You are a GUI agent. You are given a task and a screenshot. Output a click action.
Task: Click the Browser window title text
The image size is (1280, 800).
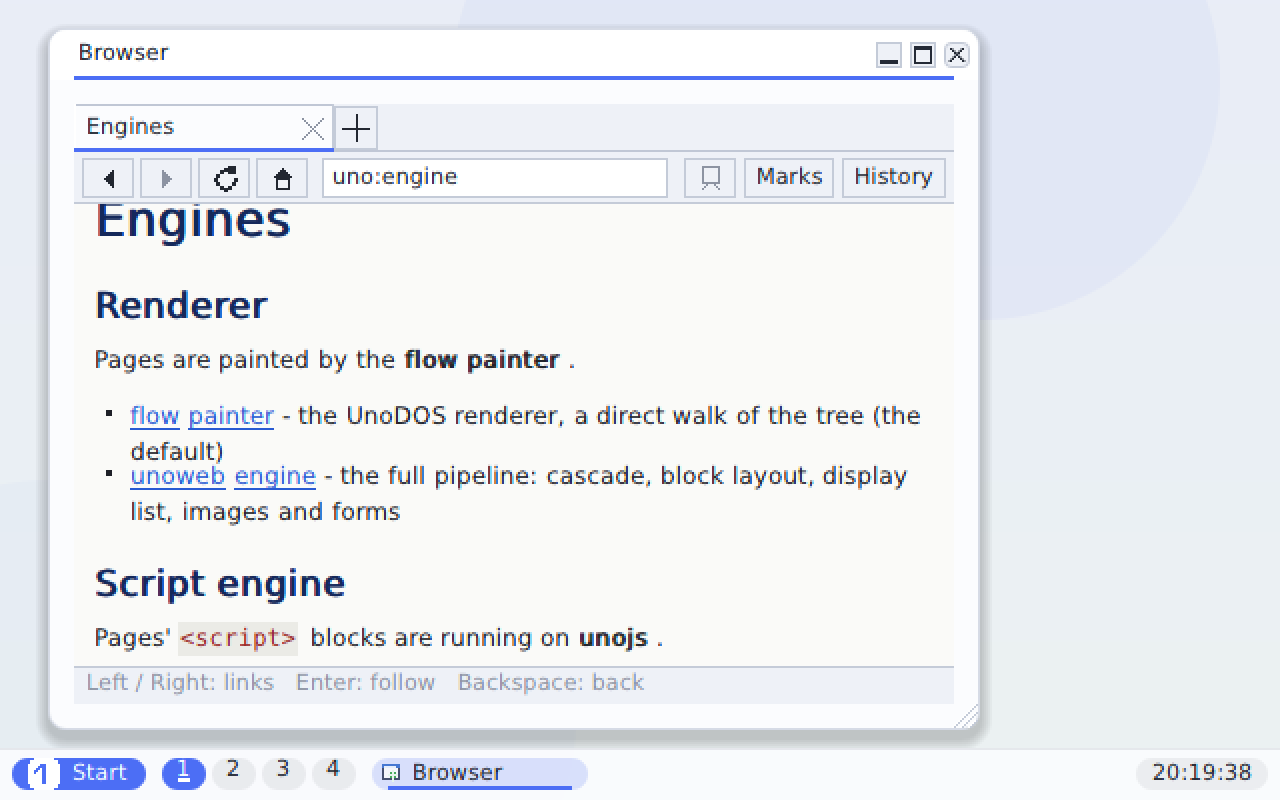click(x=123, y=53)
